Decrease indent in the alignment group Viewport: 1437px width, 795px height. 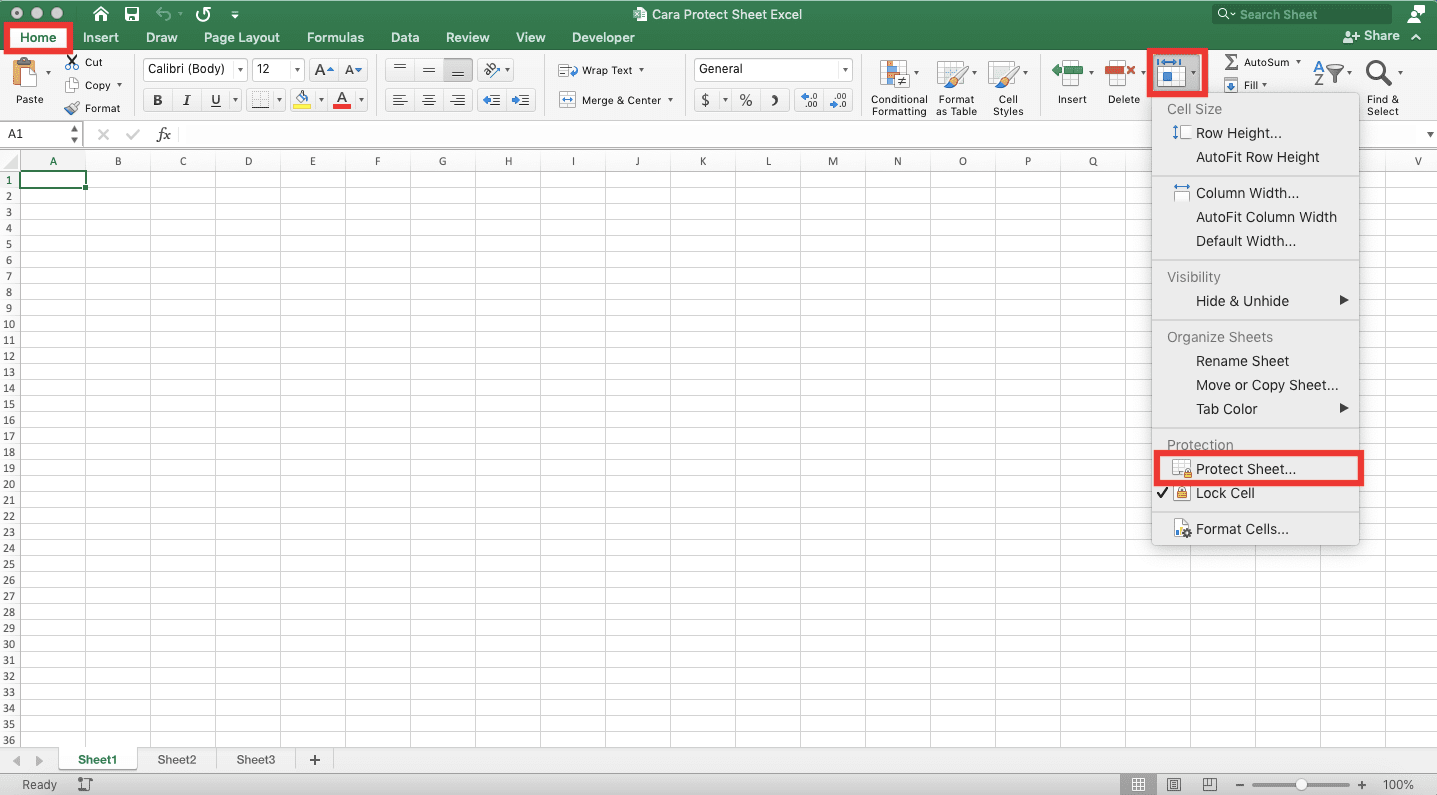pyautogui.click(x=491, y=100)
